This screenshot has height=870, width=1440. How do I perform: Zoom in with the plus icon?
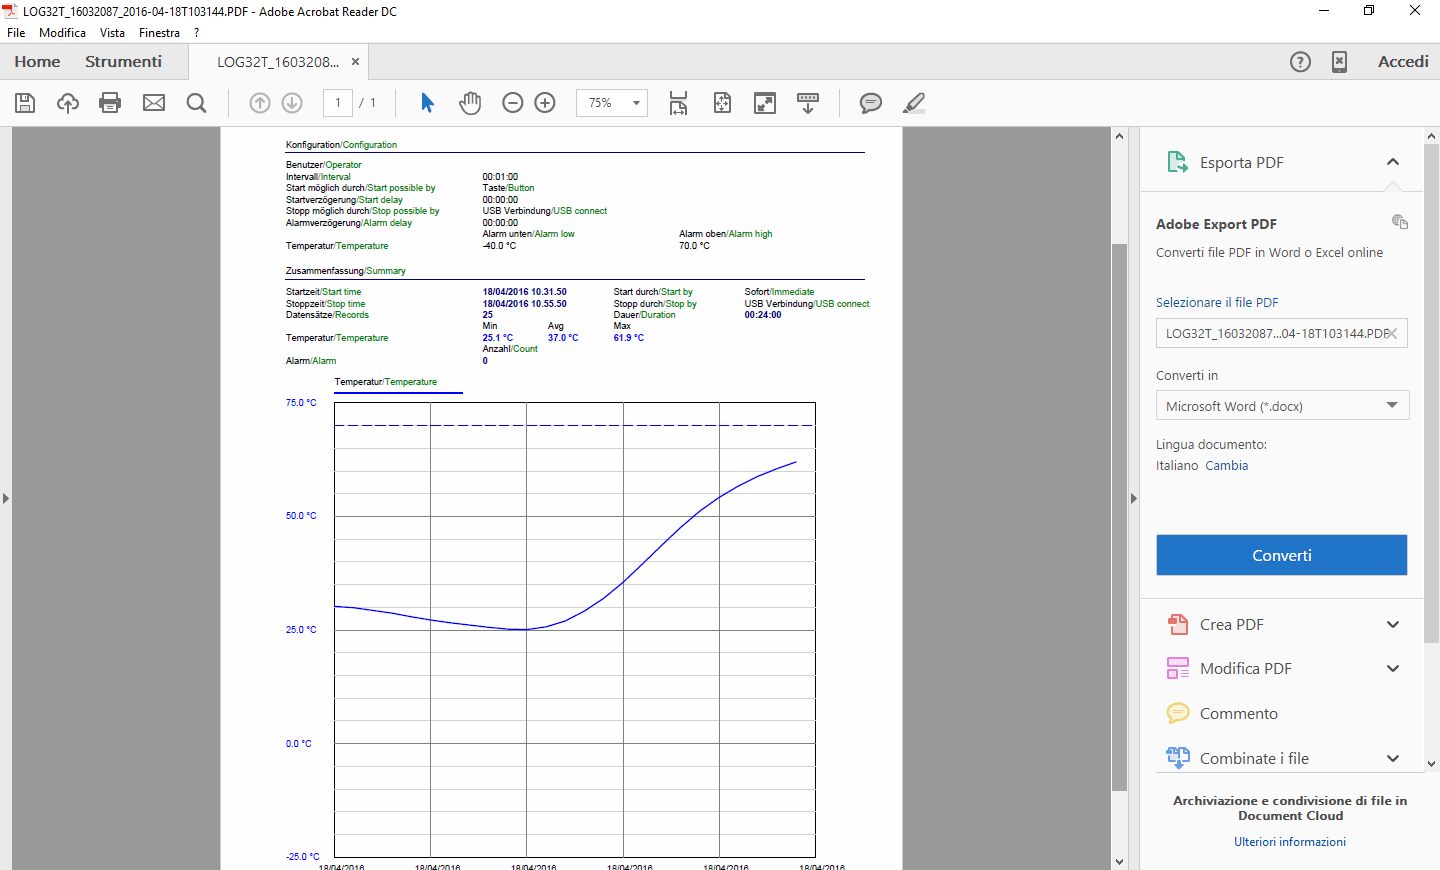[x=545, y=103]
